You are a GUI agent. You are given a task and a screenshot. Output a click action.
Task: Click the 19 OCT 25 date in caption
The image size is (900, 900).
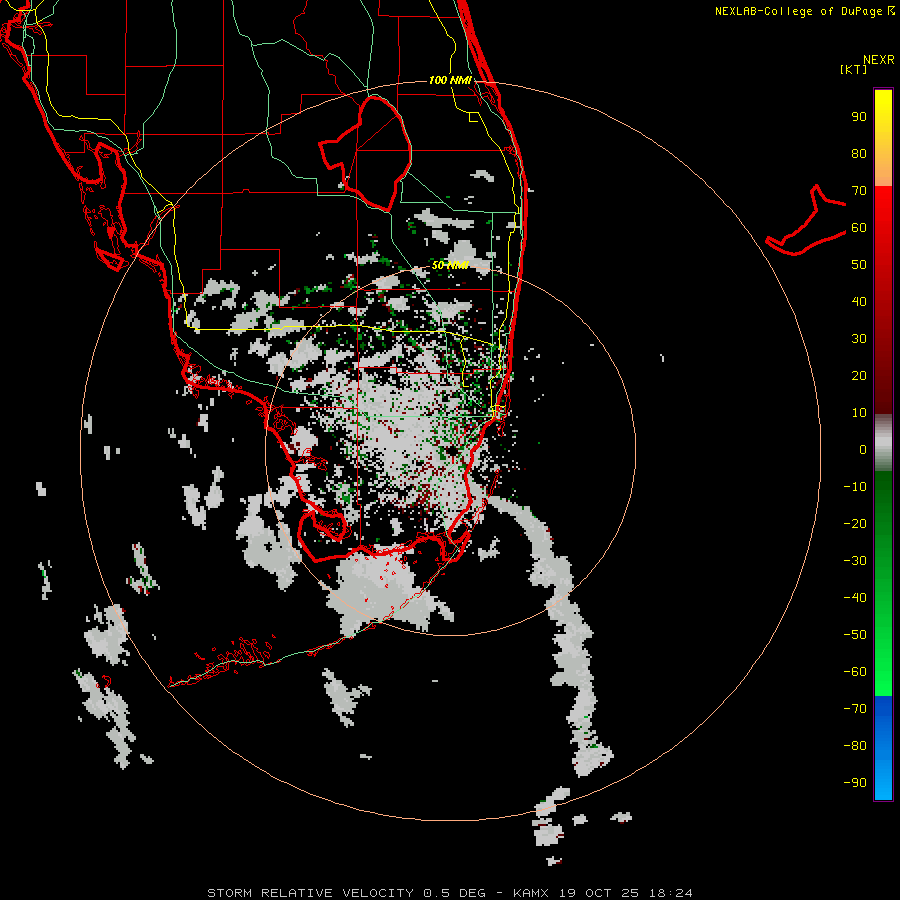tap(599, 893)
